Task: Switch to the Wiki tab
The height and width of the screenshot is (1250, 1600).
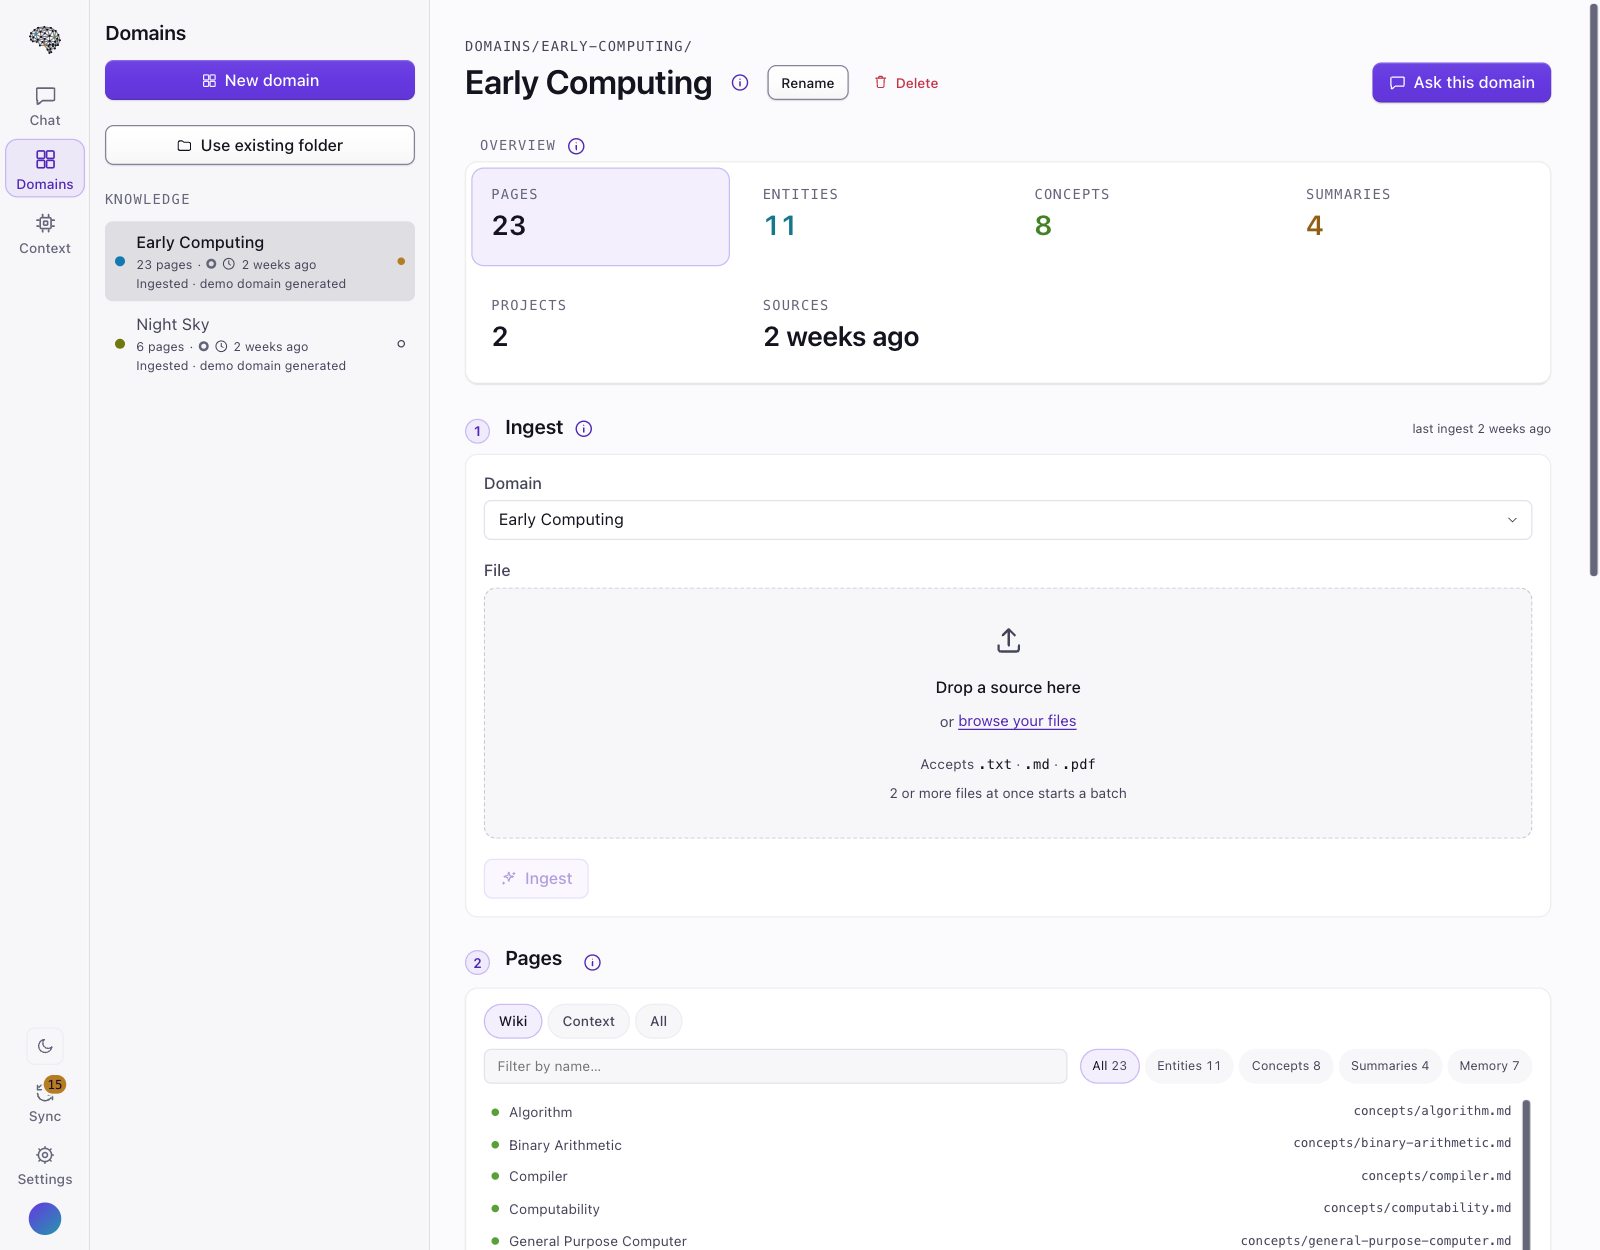Action: pos(513,1021)
